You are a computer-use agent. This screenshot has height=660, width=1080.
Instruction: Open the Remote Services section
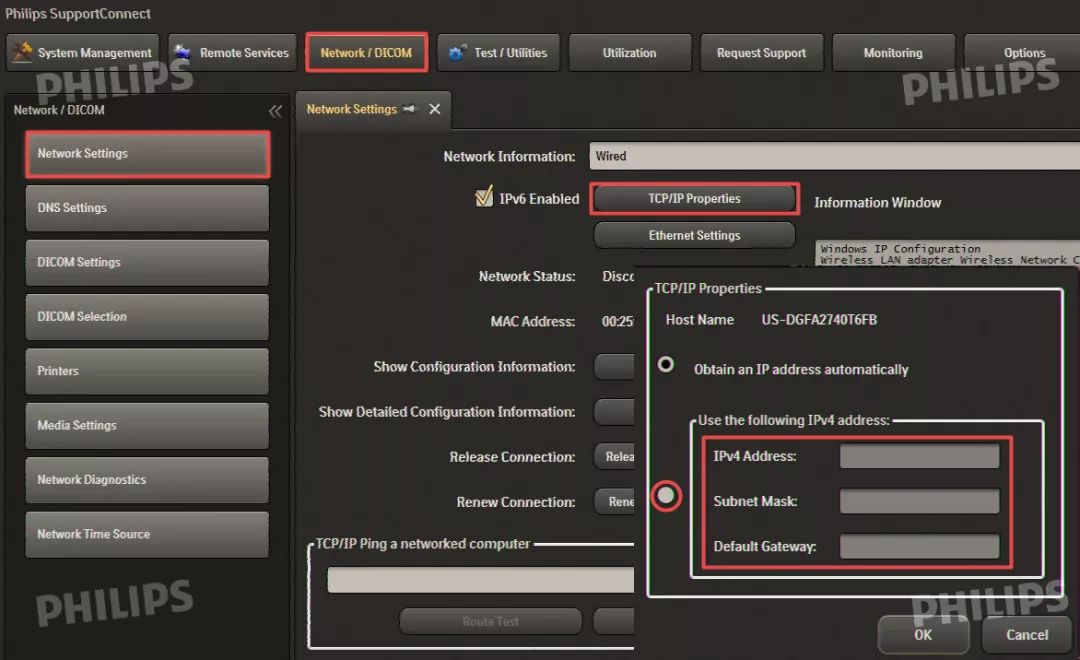232,53
